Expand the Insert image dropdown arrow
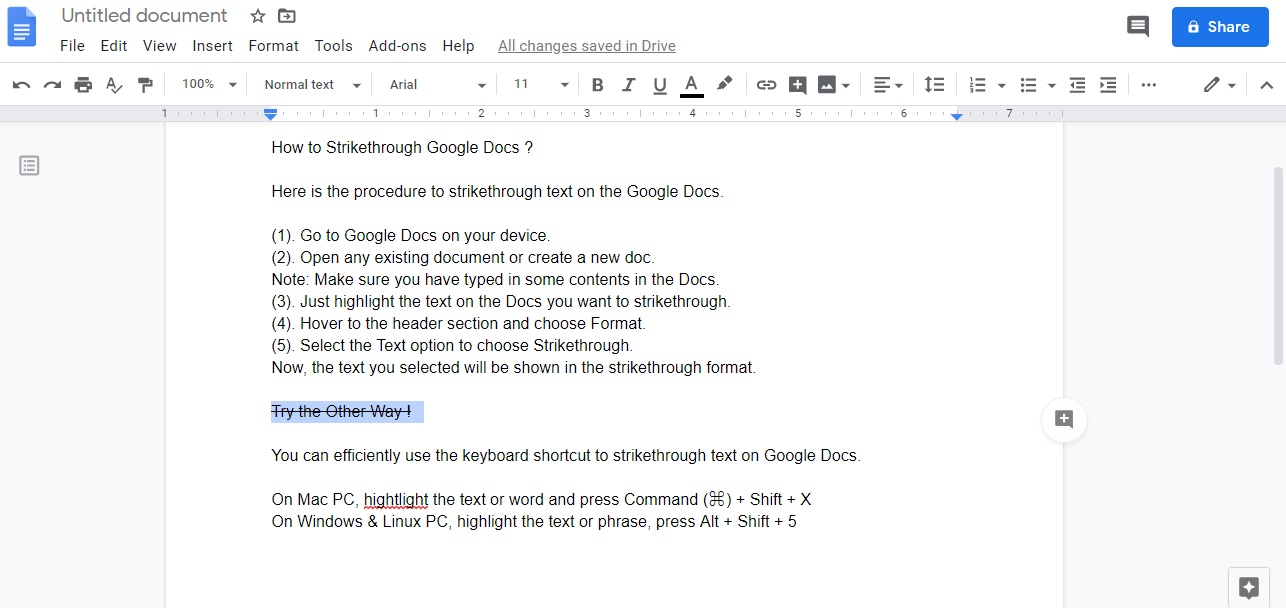This screenshot has height=608, width=1286. click(x=846, y=86)
